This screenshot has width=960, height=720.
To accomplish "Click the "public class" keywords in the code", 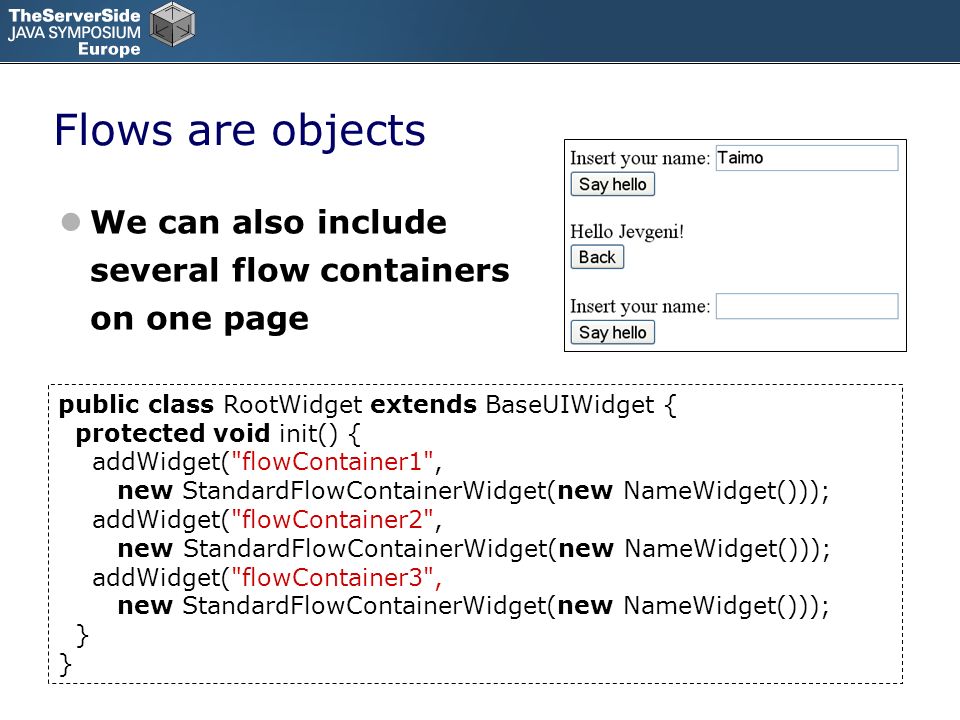I will [x=136, y=405].
